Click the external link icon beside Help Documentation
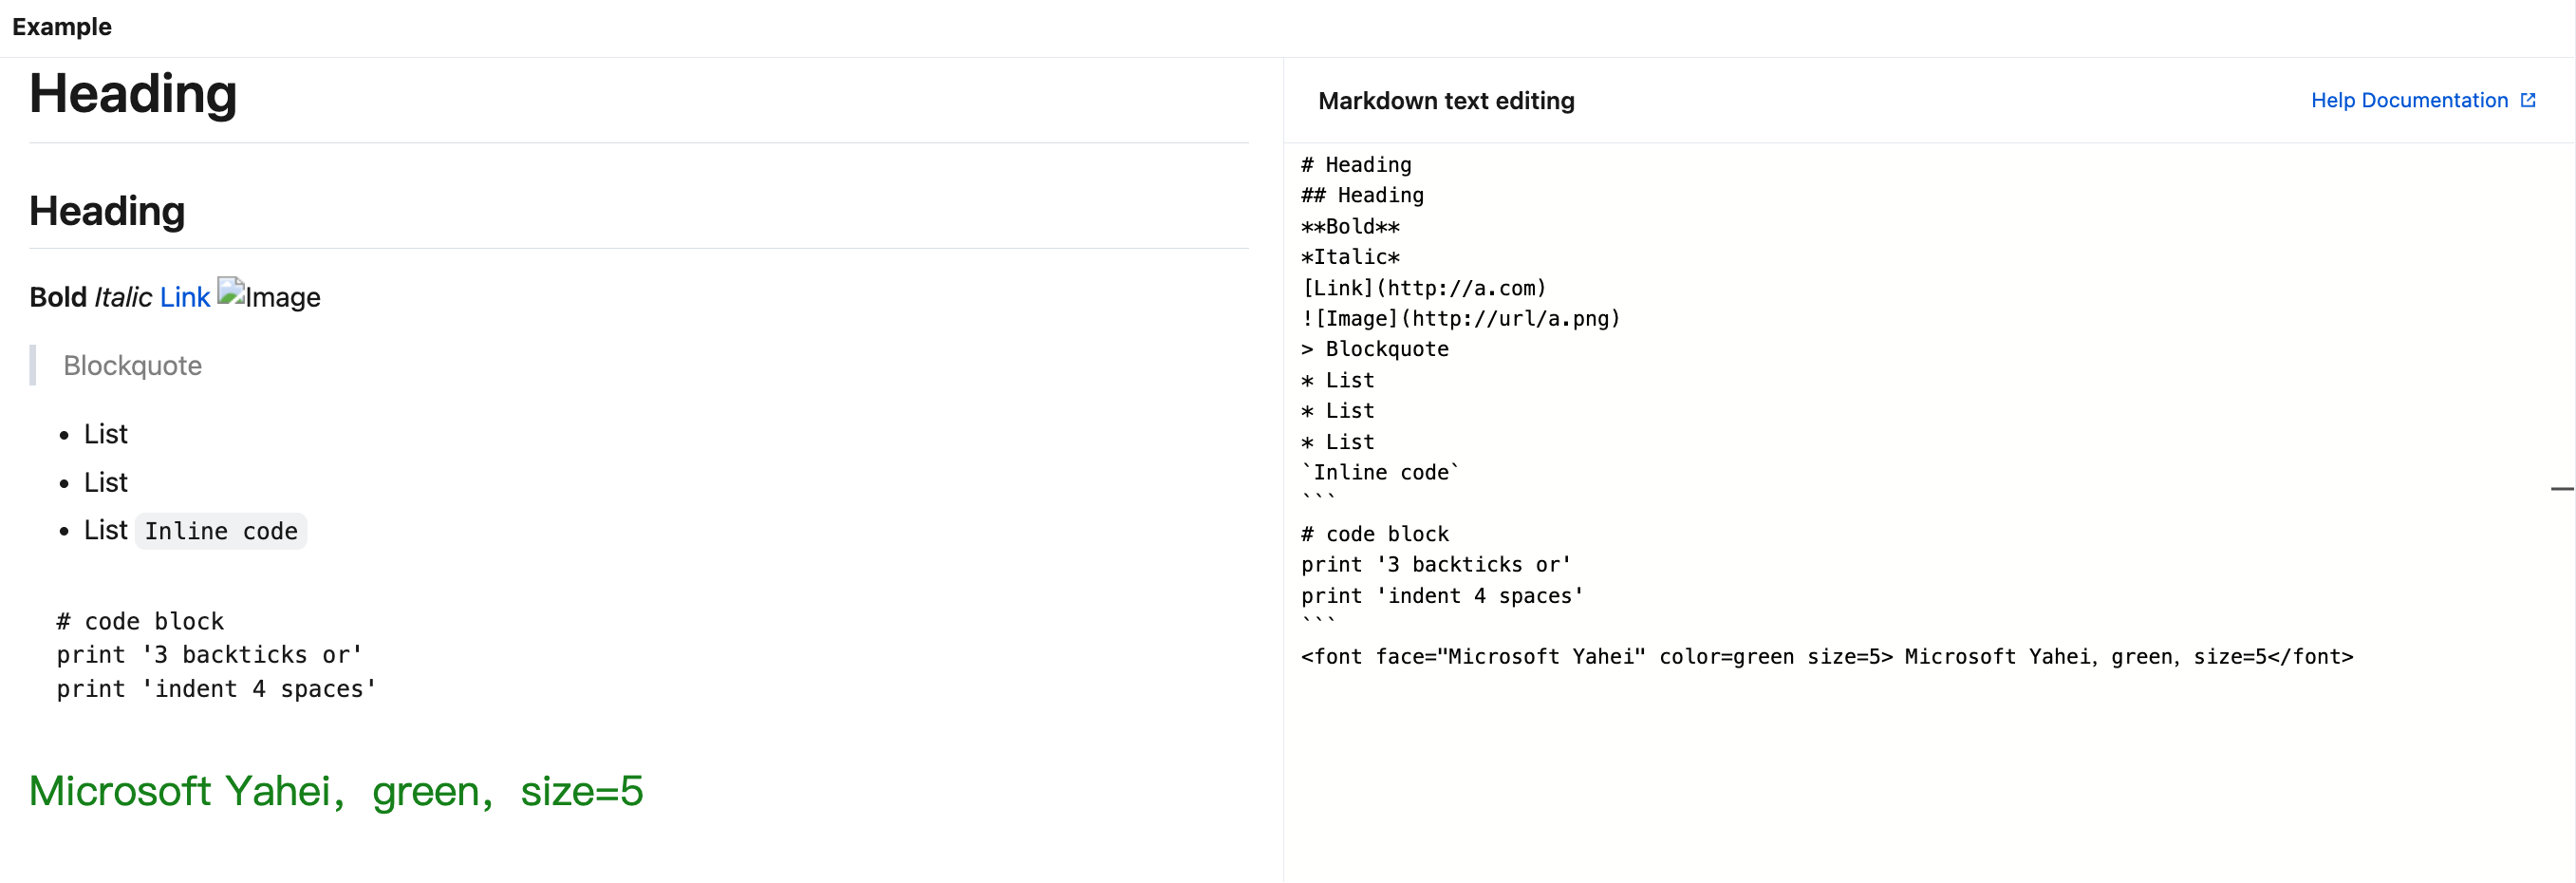The height and width of the screenshot is (883, 2576). [2527, 101]
